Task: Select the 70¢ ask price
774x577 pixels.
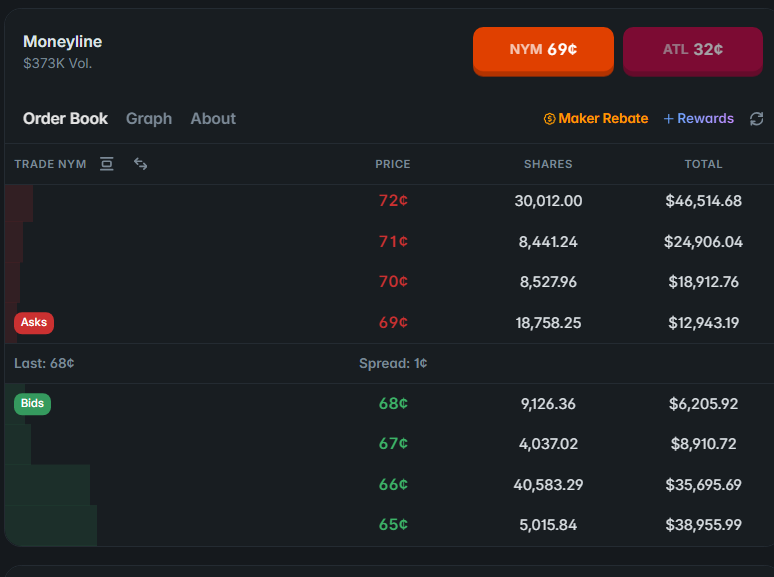Action: coord(393,281)
